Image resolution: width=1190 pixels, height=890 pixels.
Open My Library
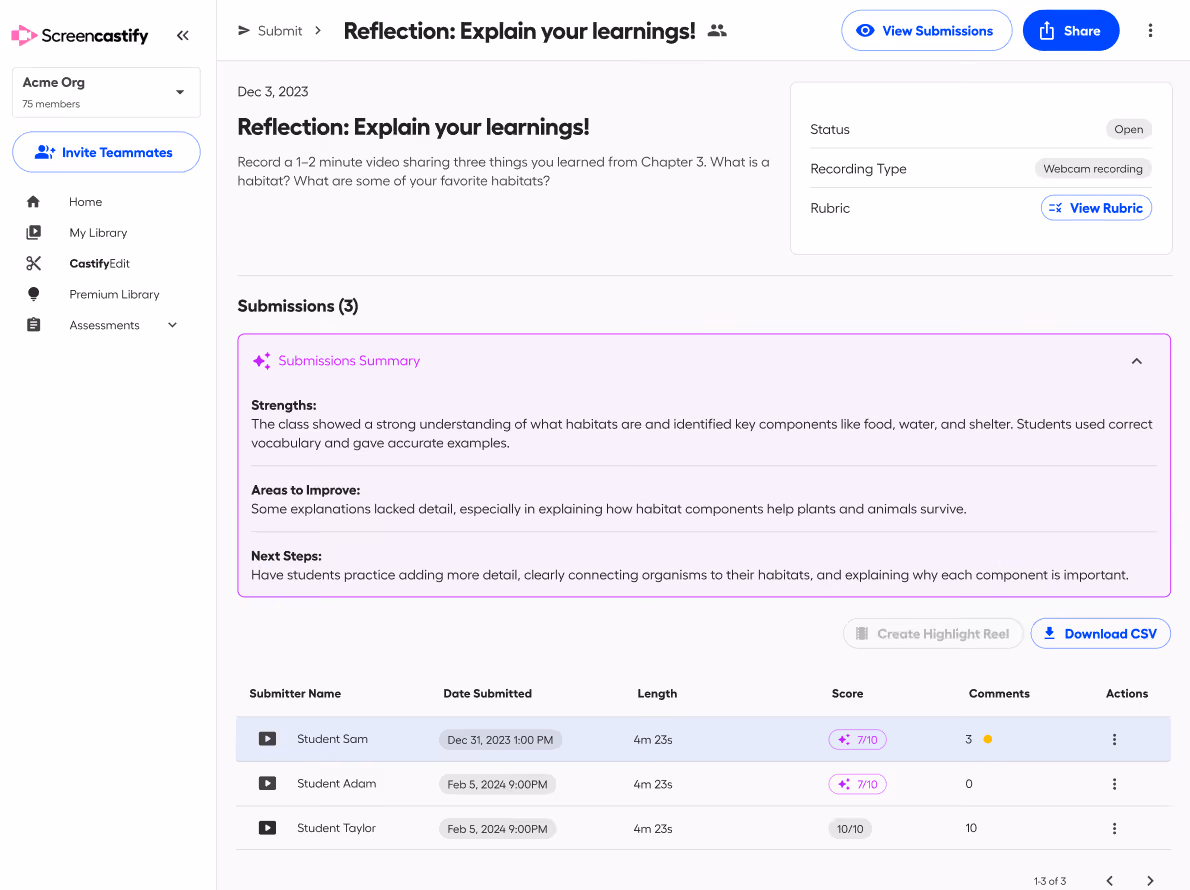[98, 233]
